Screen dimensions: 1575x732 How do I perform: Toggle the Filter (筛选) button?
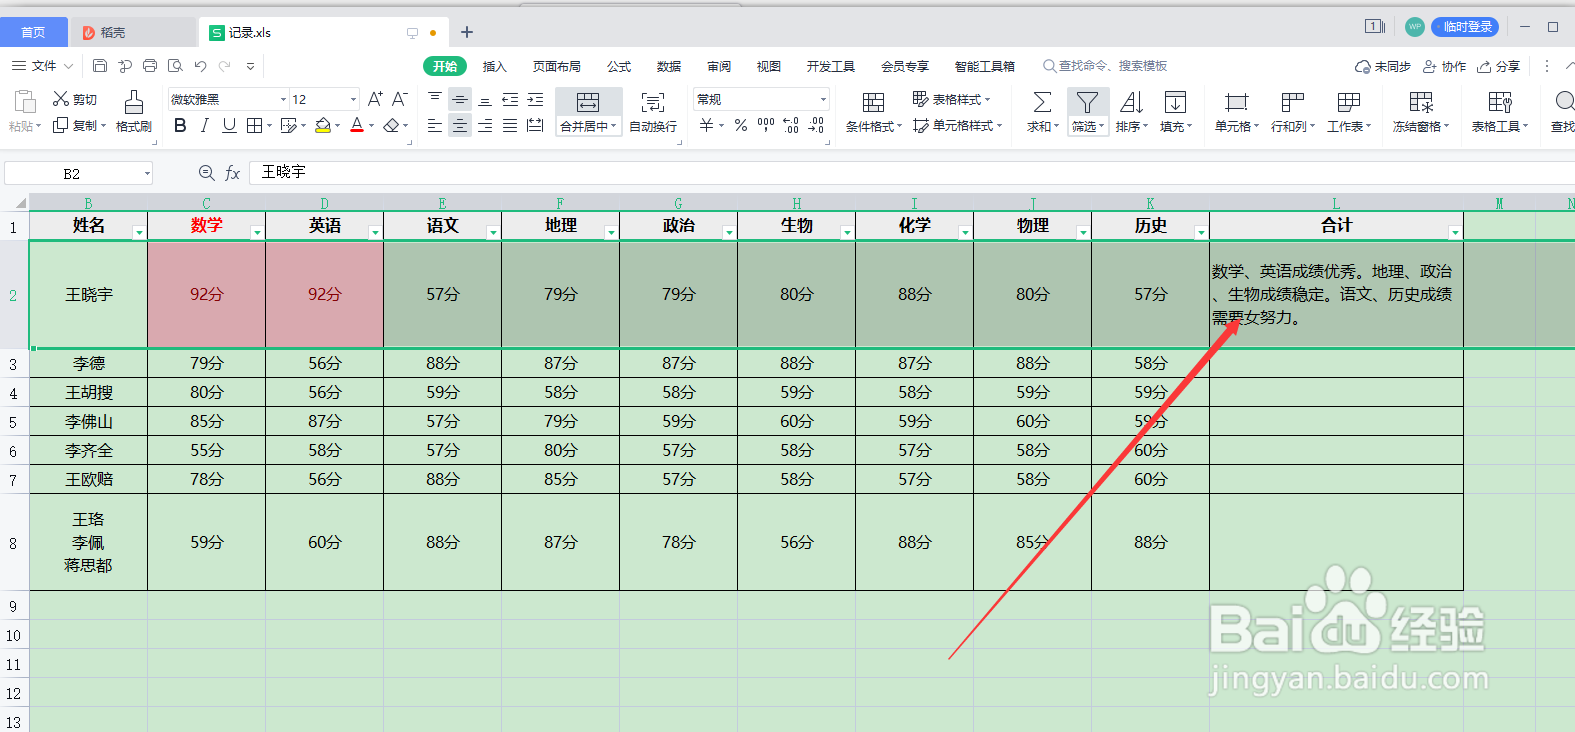click(1087, 111)
